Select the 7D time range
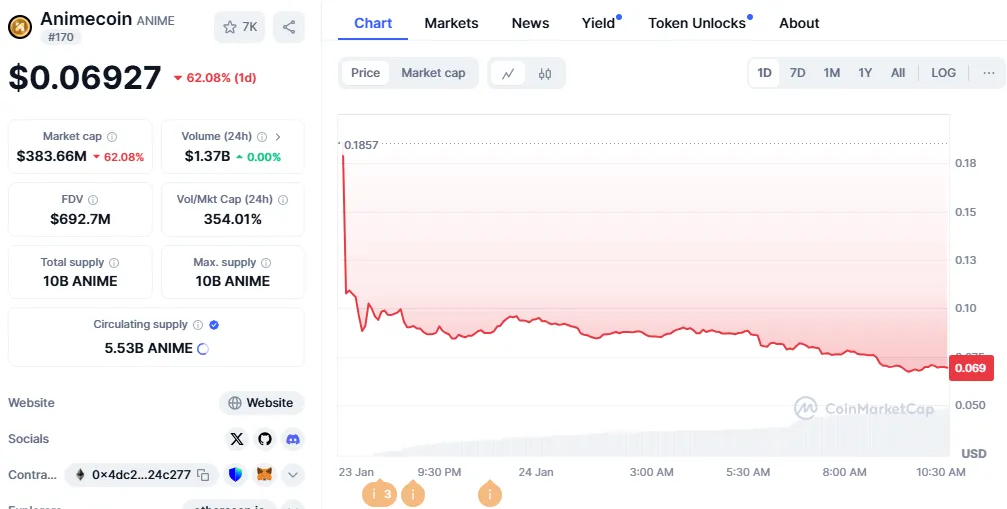Image resolution: width=1007 pixels, height=509 pixels. (797, 73)
